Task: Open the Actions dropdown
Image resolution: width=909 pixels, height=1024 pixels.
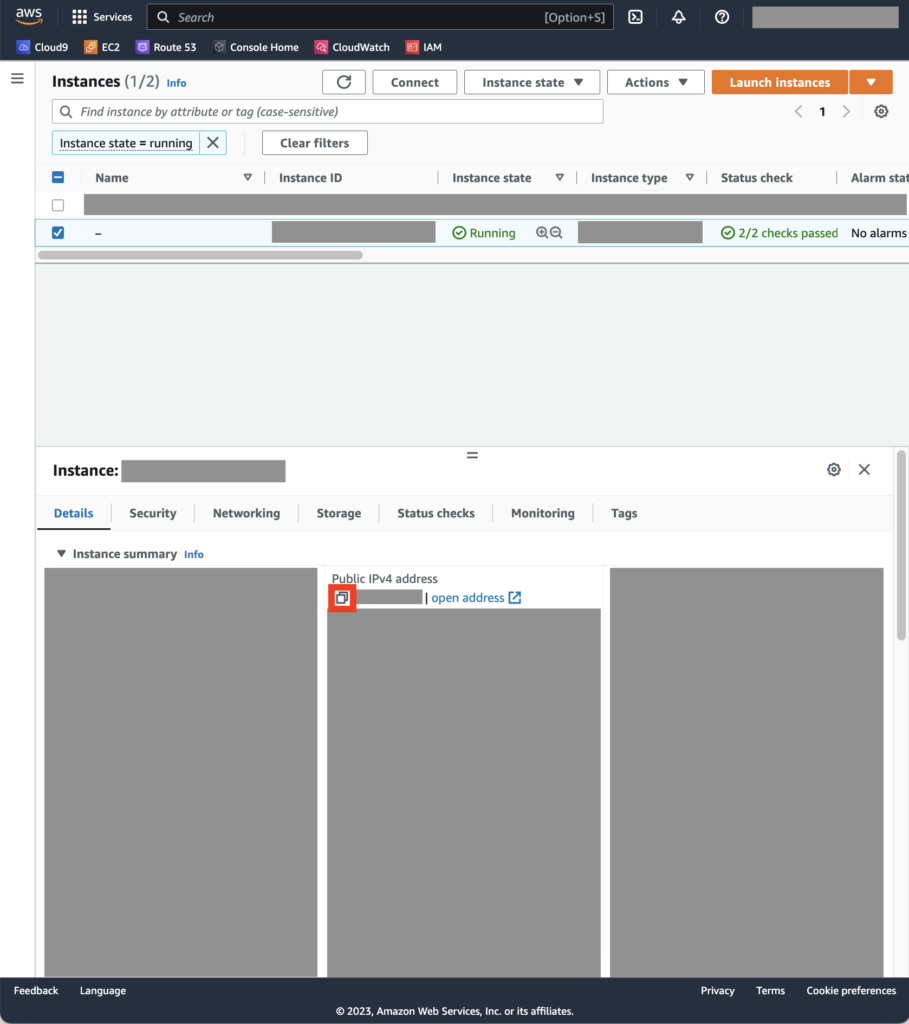Action: point(656,82)
